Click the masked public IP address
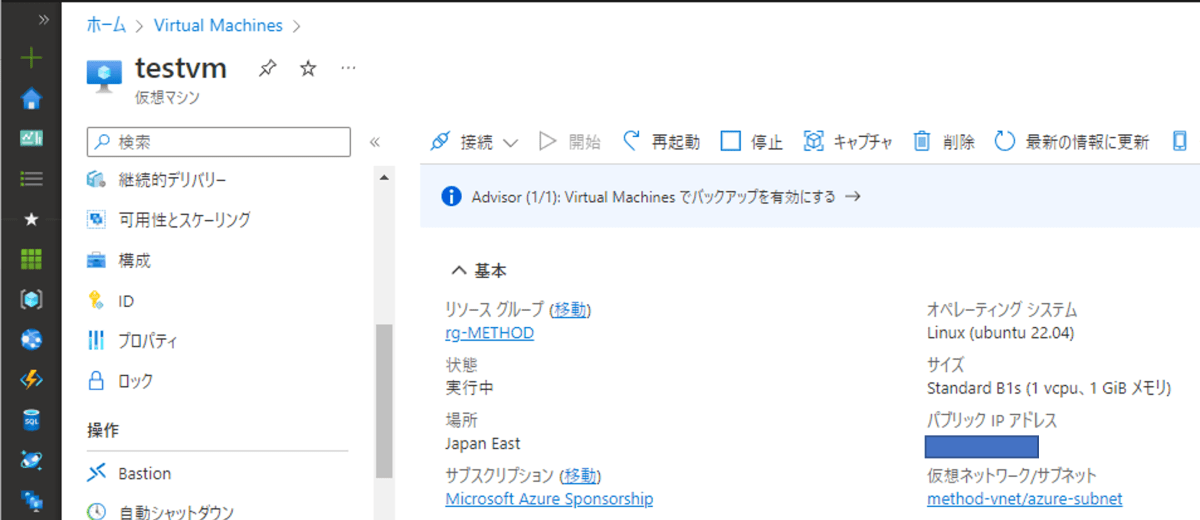This screenshot has width=1200, height=520. (x=982, y=447)
